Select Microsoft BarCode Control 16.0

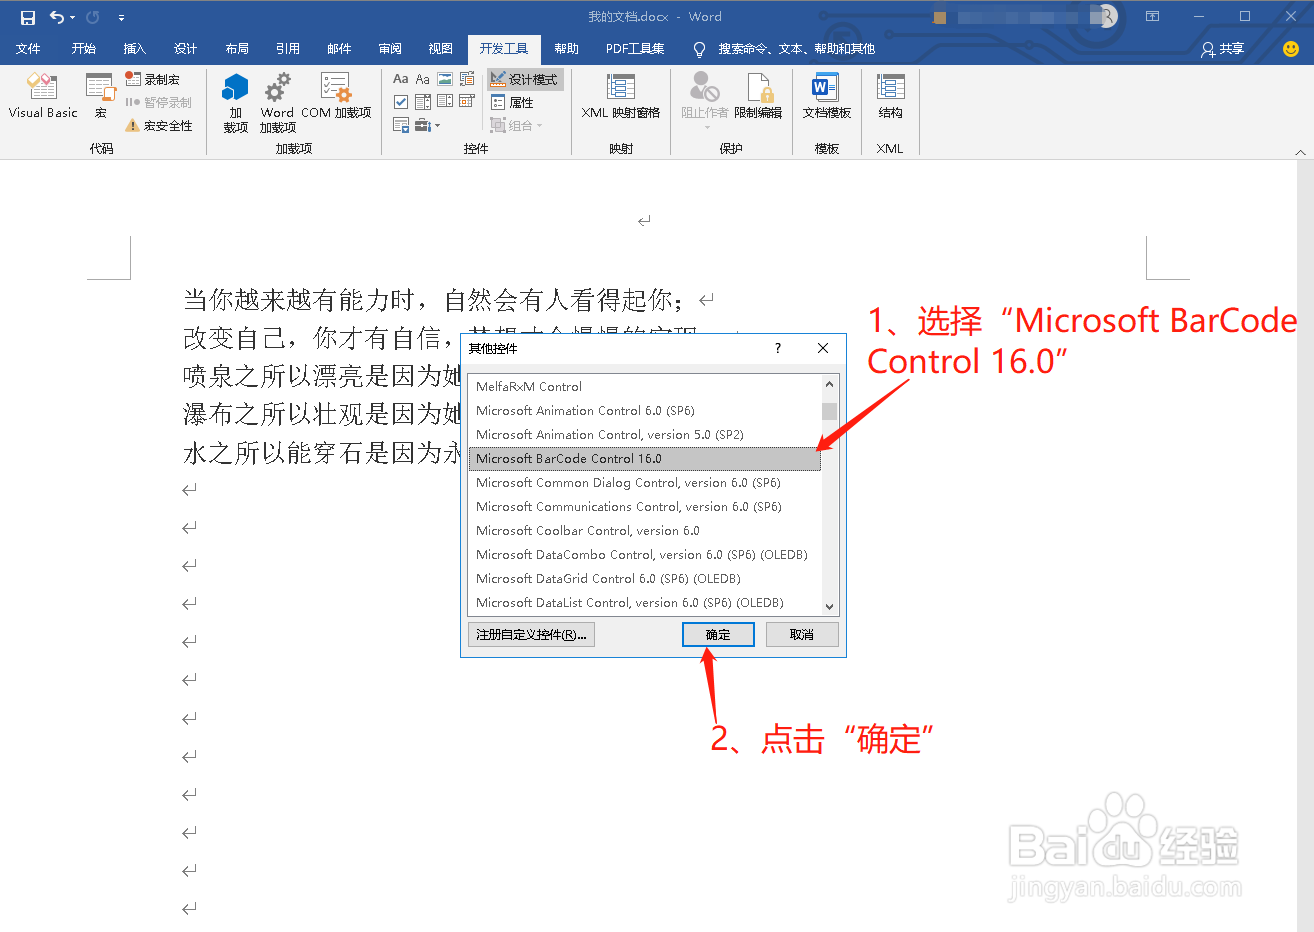(645, 458)
